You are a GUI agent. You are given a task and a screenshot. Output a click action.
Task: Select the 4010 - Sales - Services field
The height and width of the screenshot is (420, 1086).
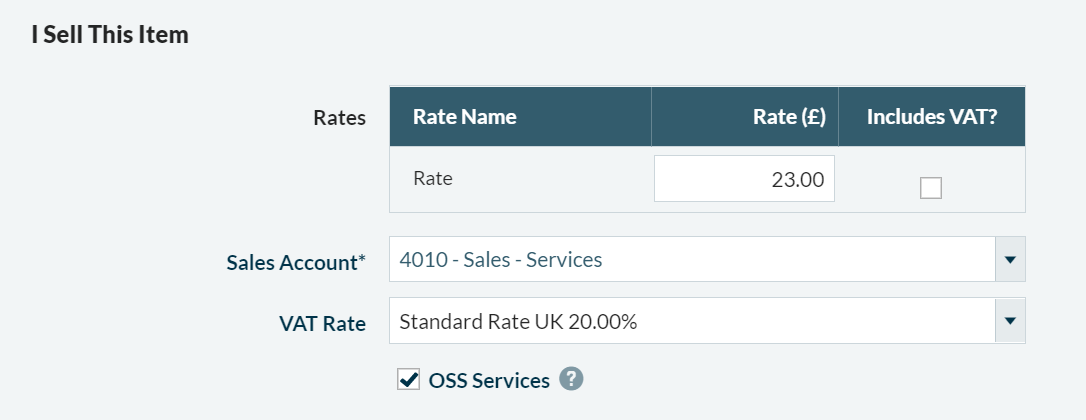pos(692,260)
